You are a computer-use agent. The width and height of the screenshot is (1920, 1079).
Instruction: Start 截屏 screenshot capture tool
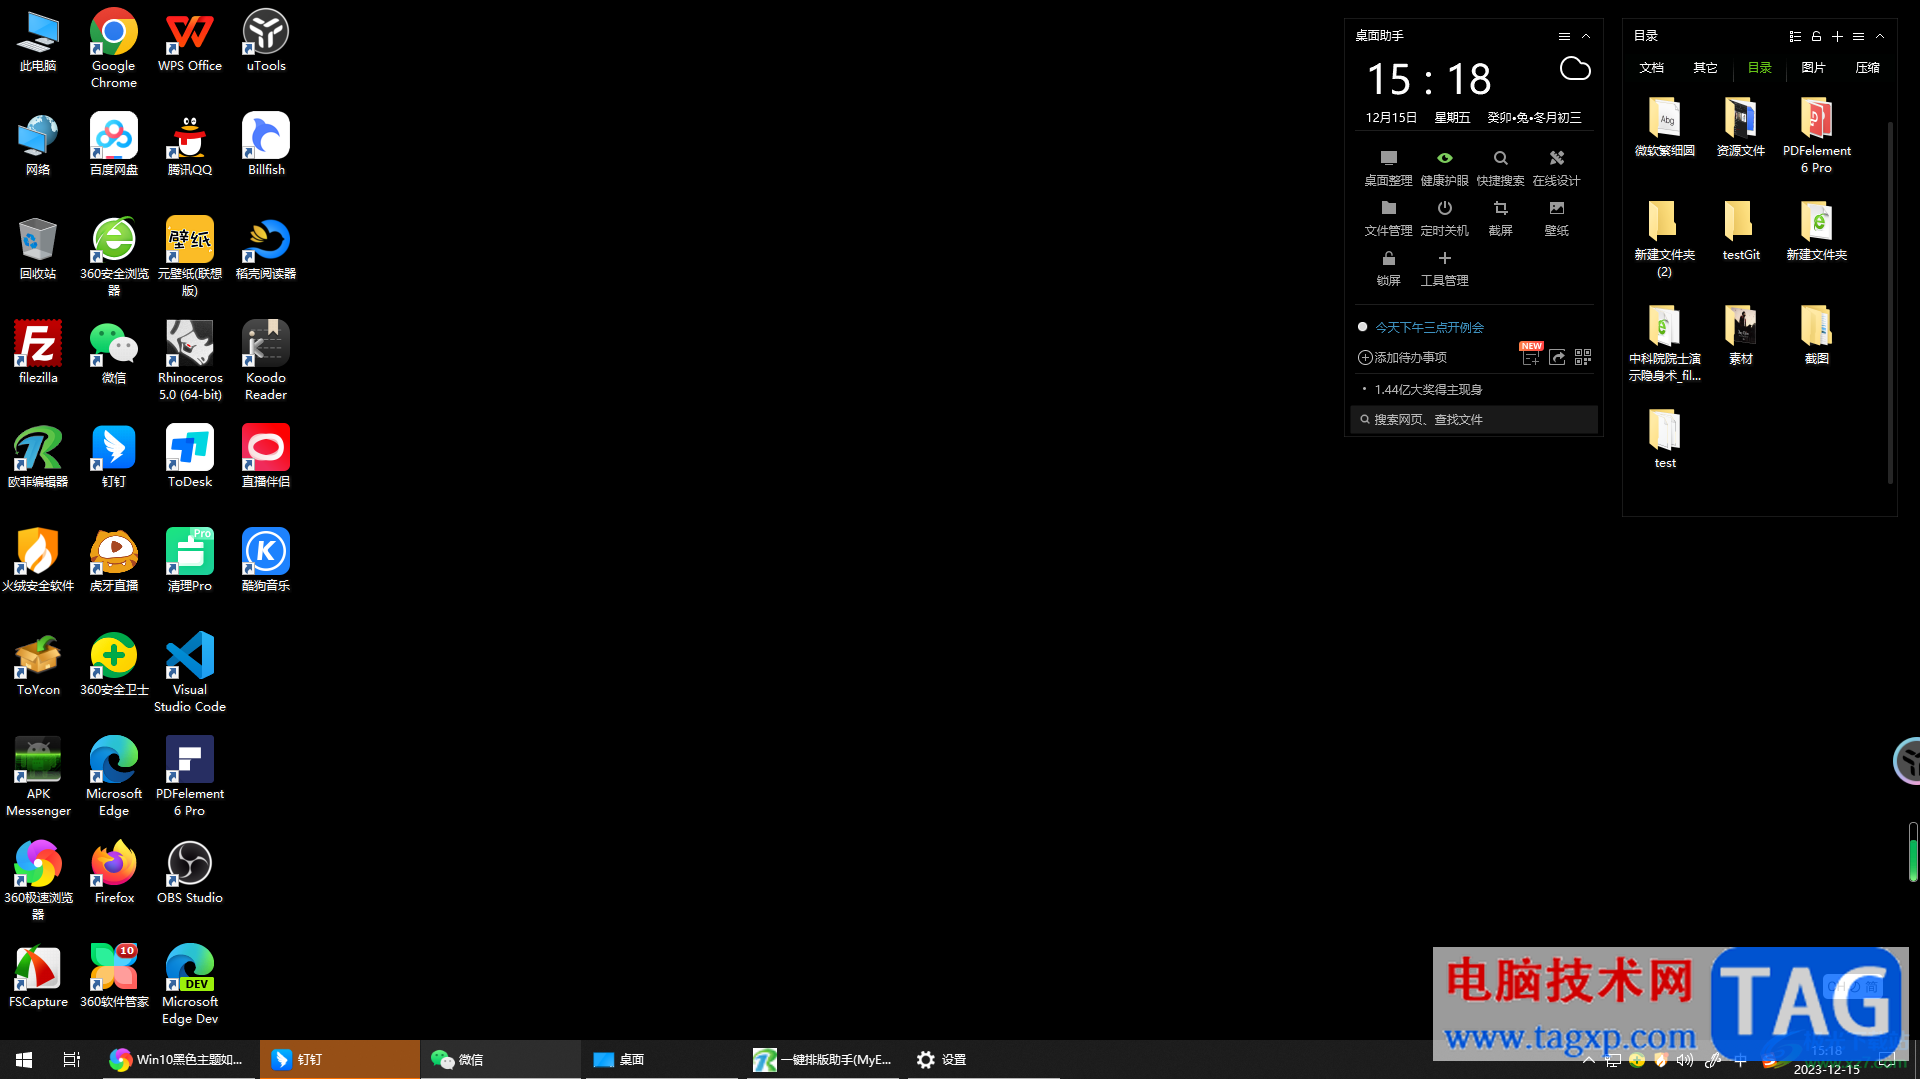[x=1500, y=217]
